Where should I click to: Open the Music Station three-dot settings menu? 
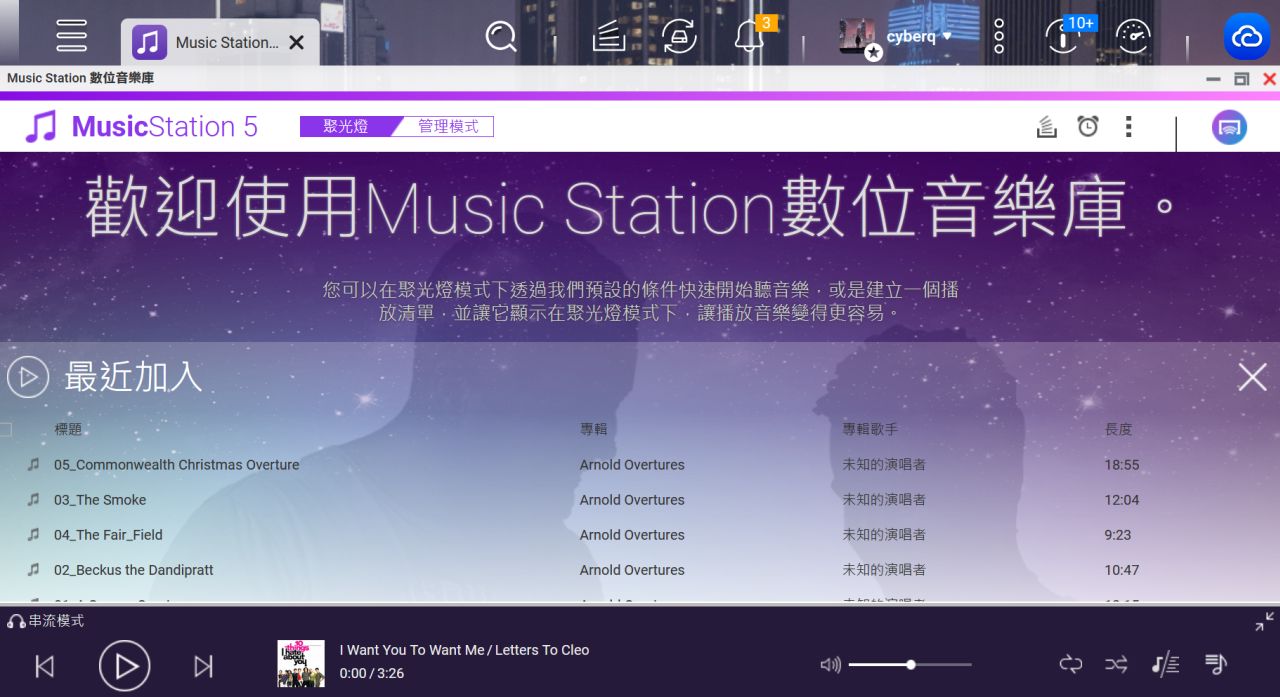(x=1128, y=127)
